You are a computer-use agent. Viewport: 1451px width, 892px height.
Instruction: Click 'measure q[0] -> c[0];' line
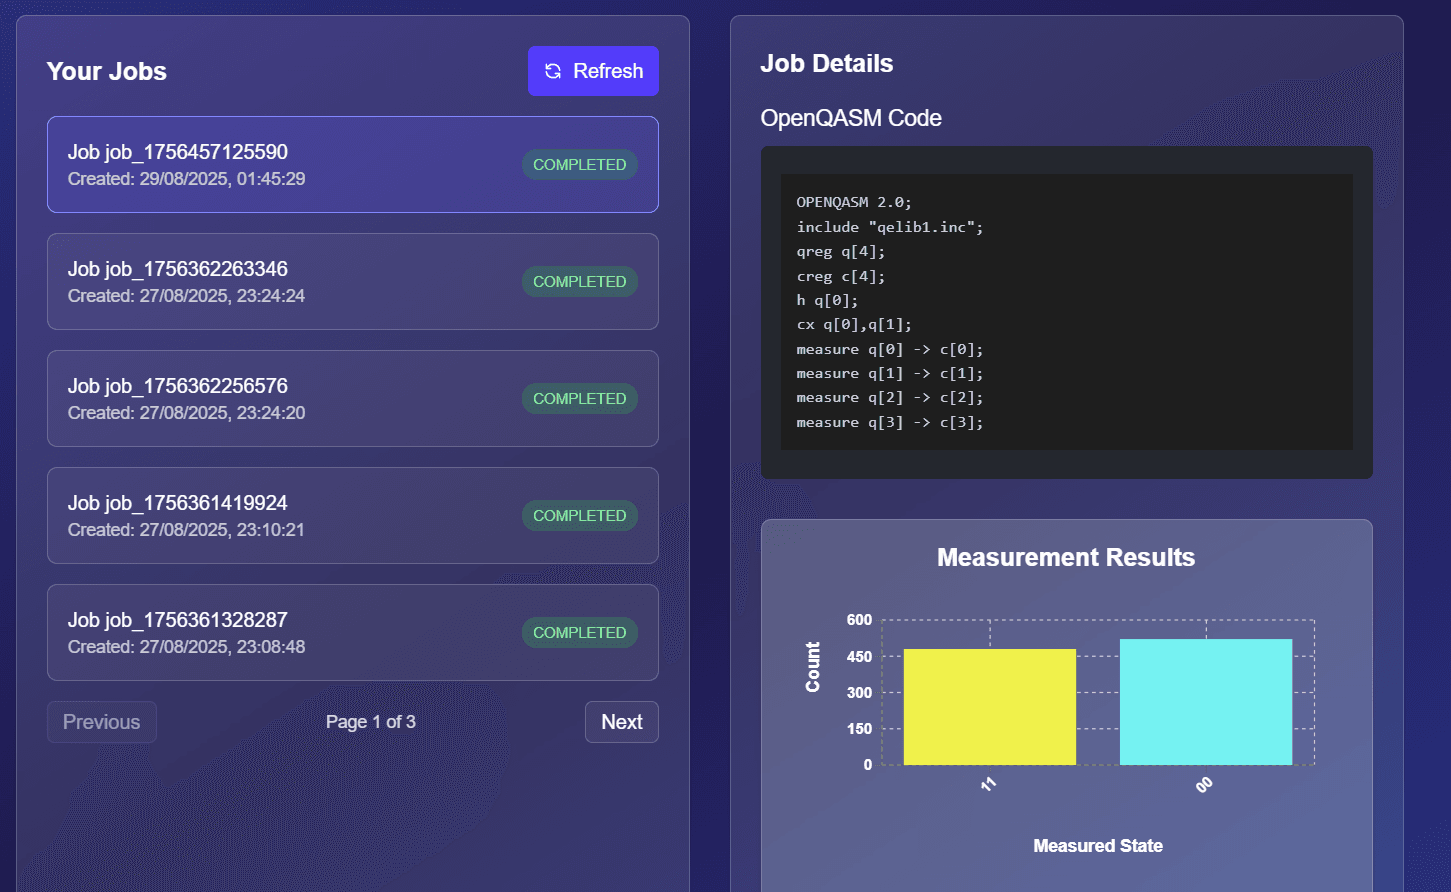point(890,349)
